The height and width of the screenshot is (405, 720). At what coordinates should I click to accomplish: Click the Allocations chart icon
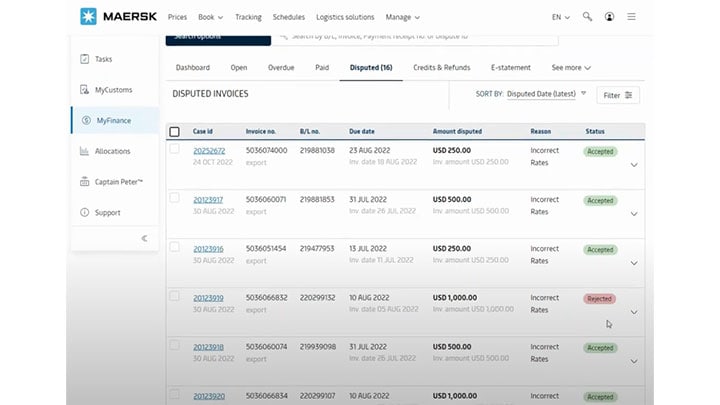click(84, 151)
